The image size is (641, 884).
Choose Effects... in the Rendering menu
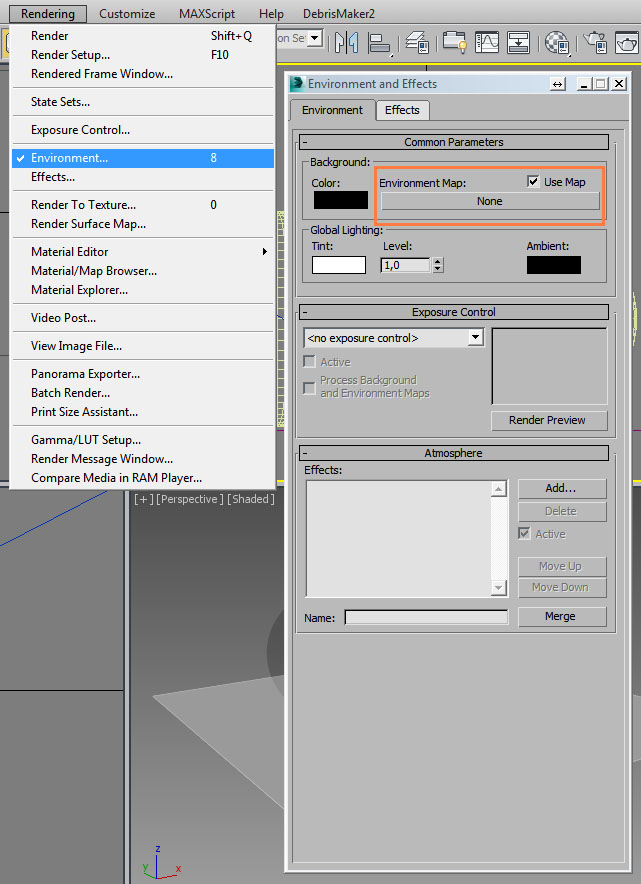143,177
